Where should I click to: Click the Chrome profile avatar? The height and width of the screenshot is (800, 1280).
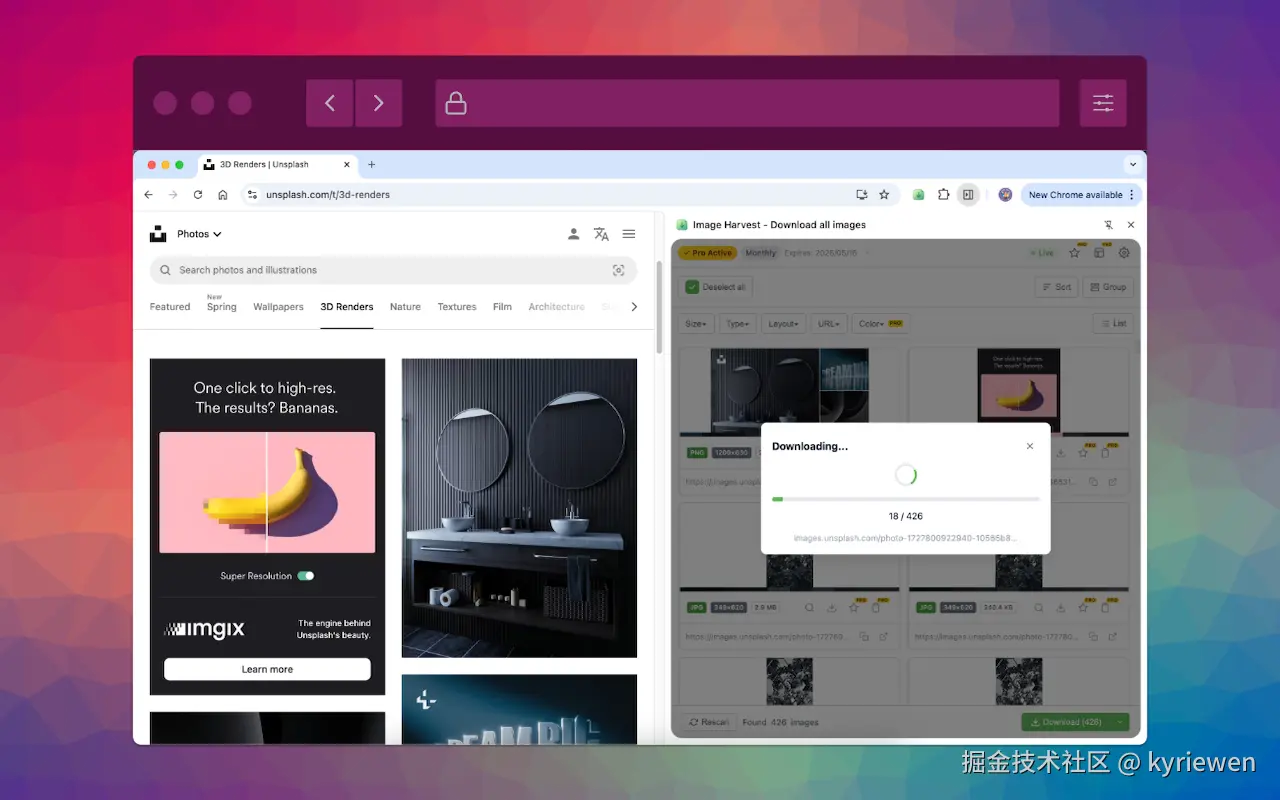coord(1005,195)
